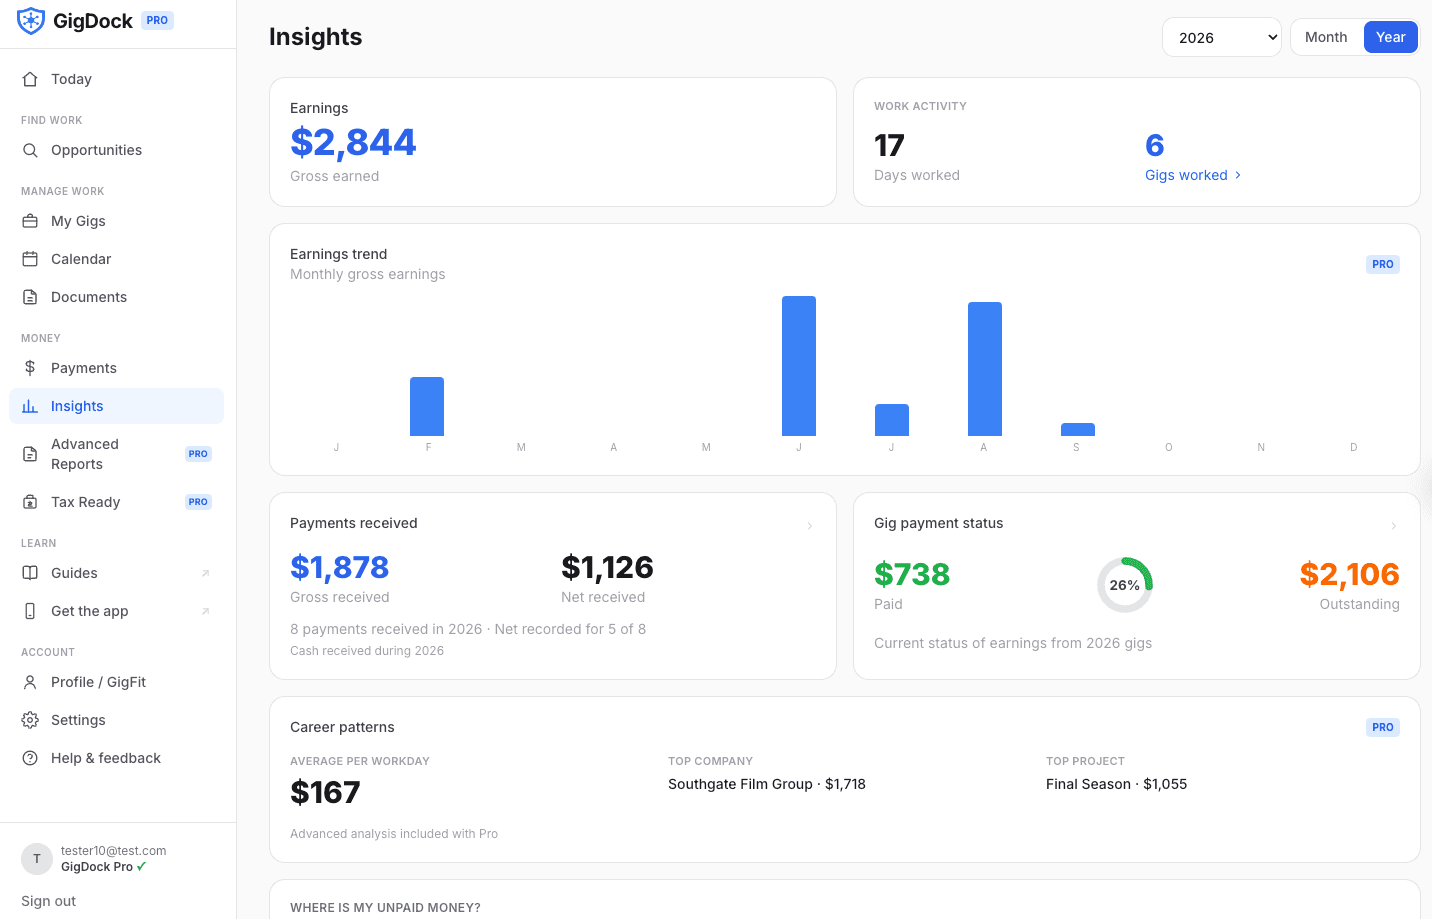This screenshot has height=919, width=1432.
Task: Switch the view to Month
Action: 1326,37
